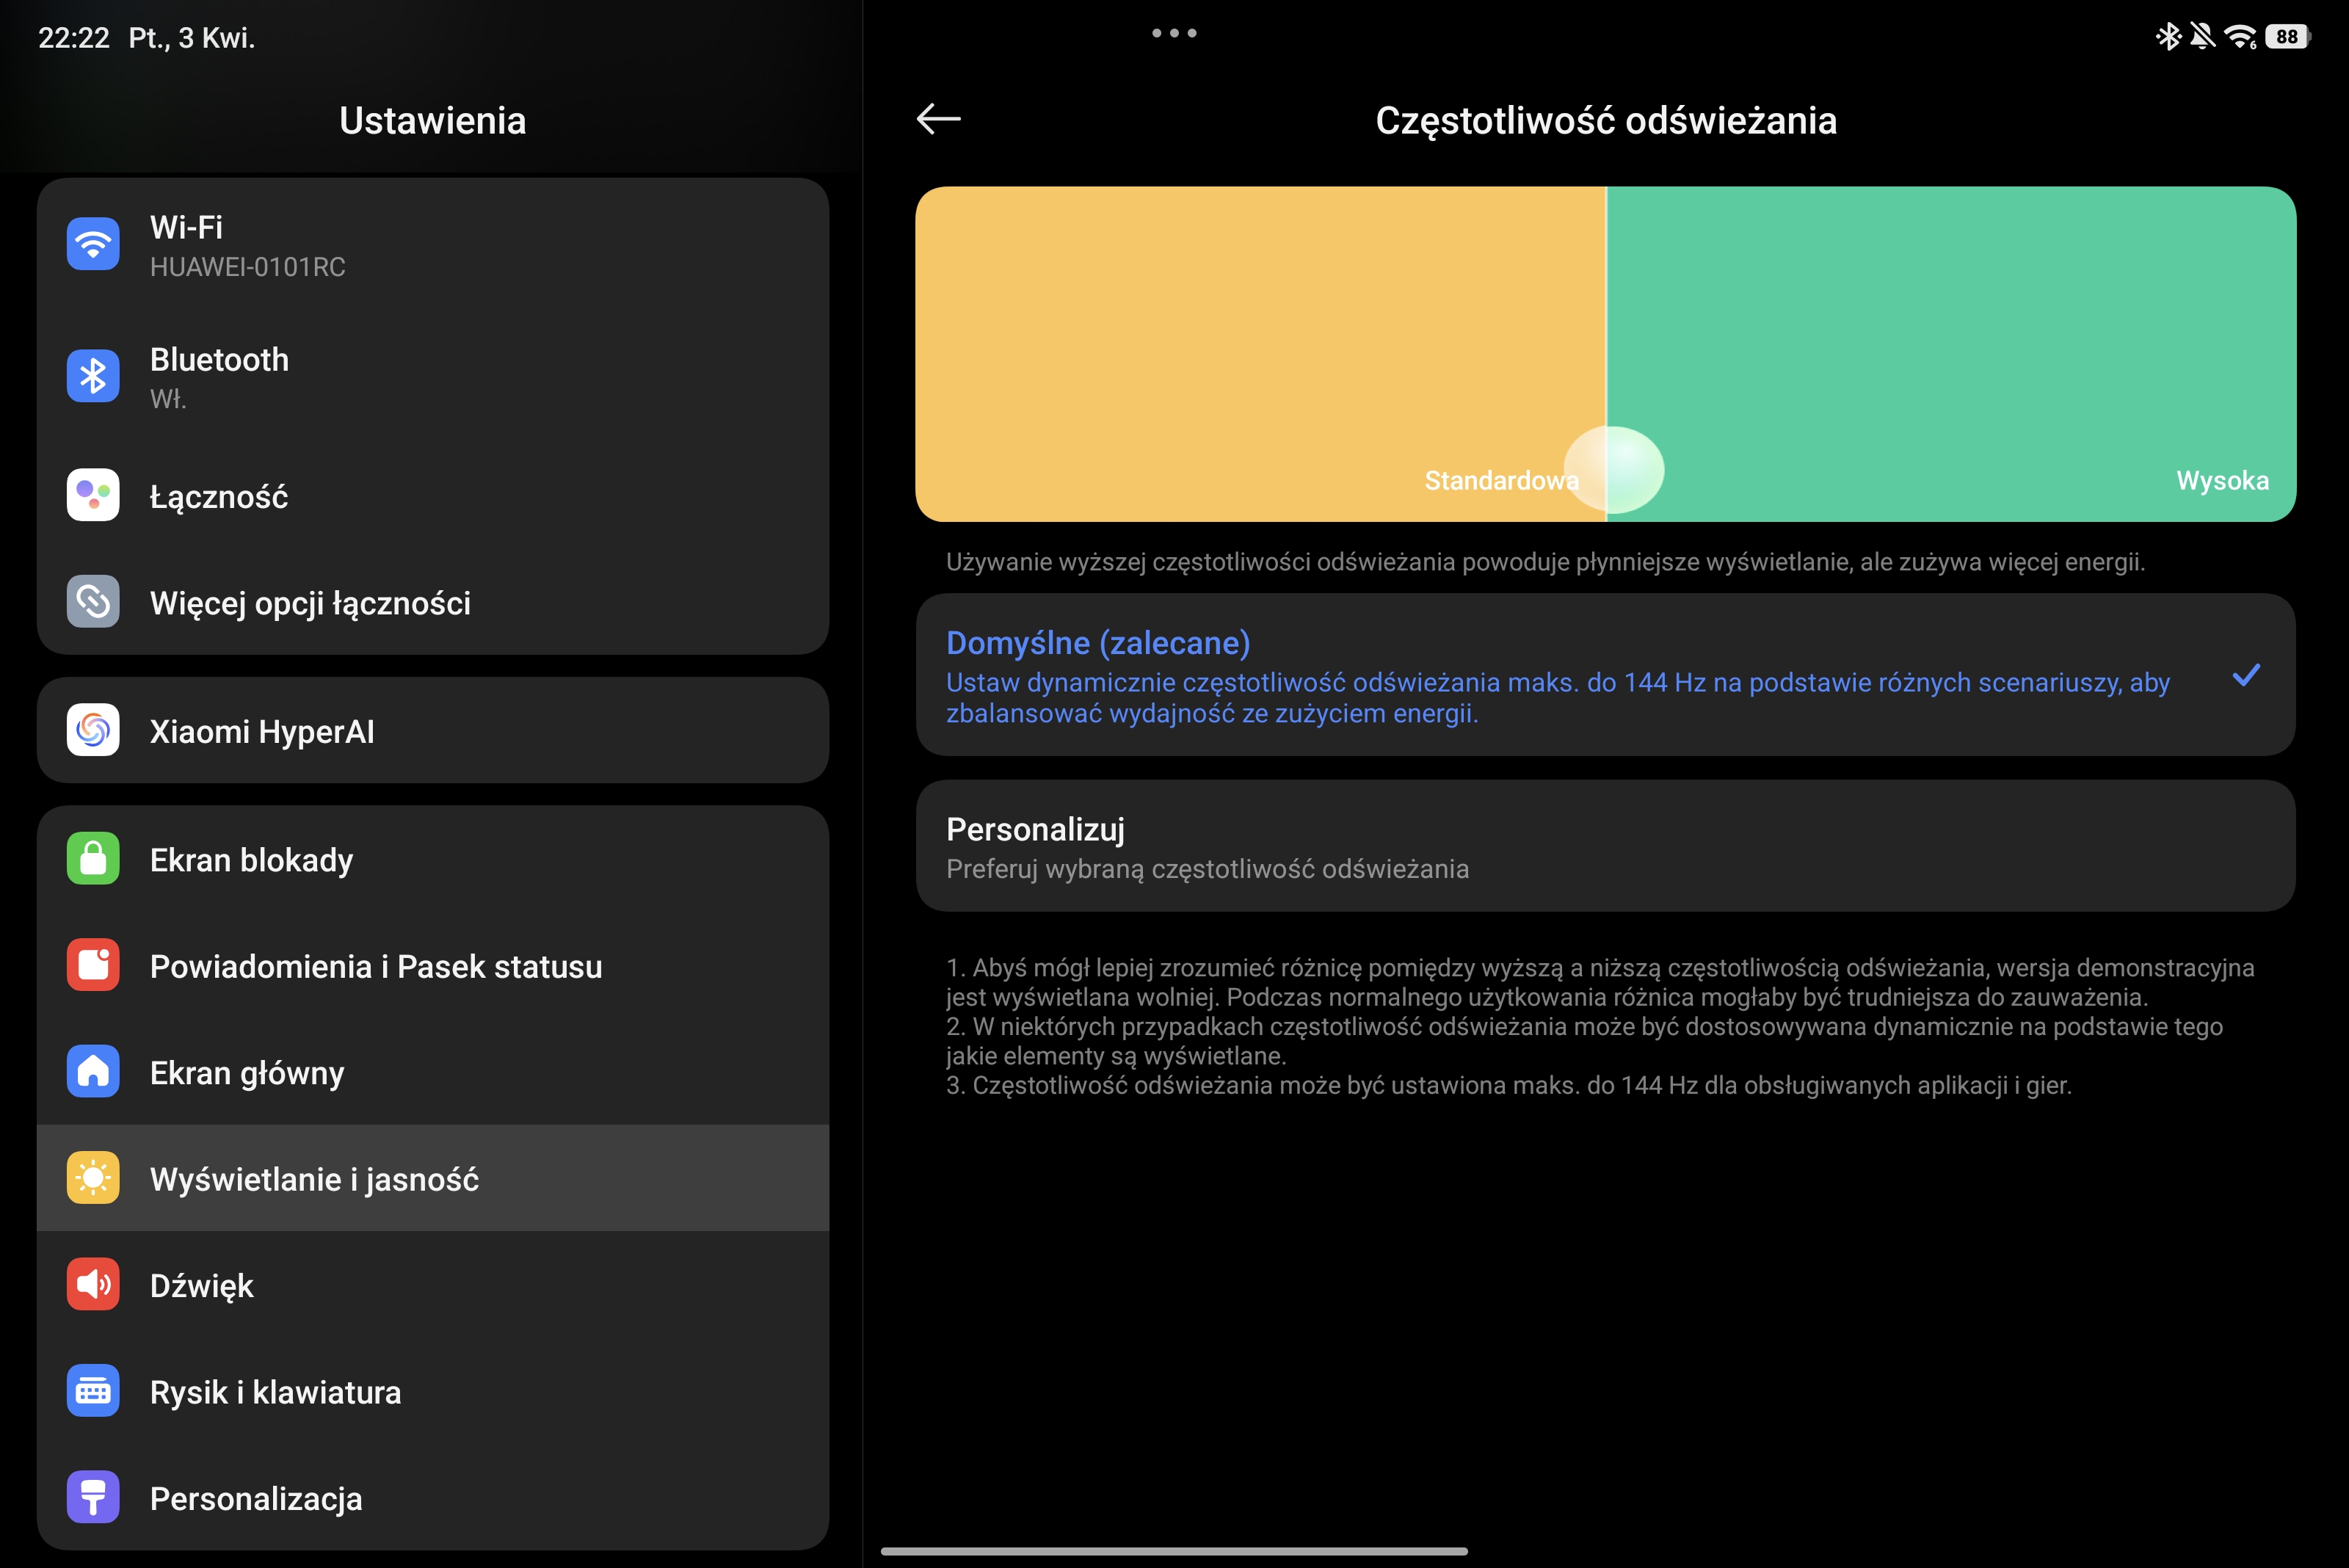Tap the purple Personalizacja brush icon
Viewport: 2349px width, 1568px height.
(x=93, y=1497)
